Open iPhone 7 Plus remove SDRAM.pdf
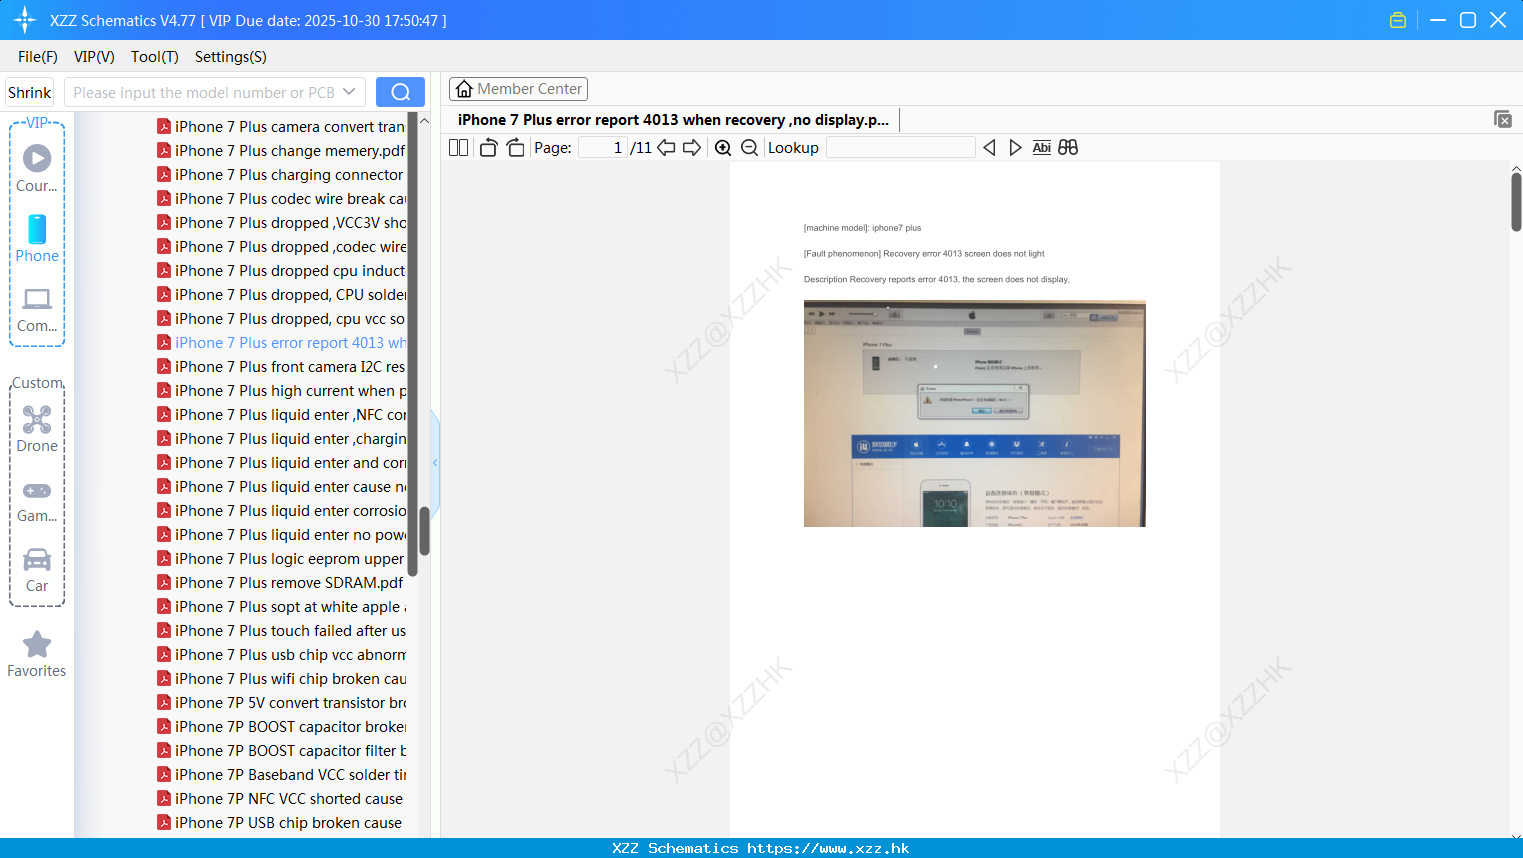 pos(281,582)
